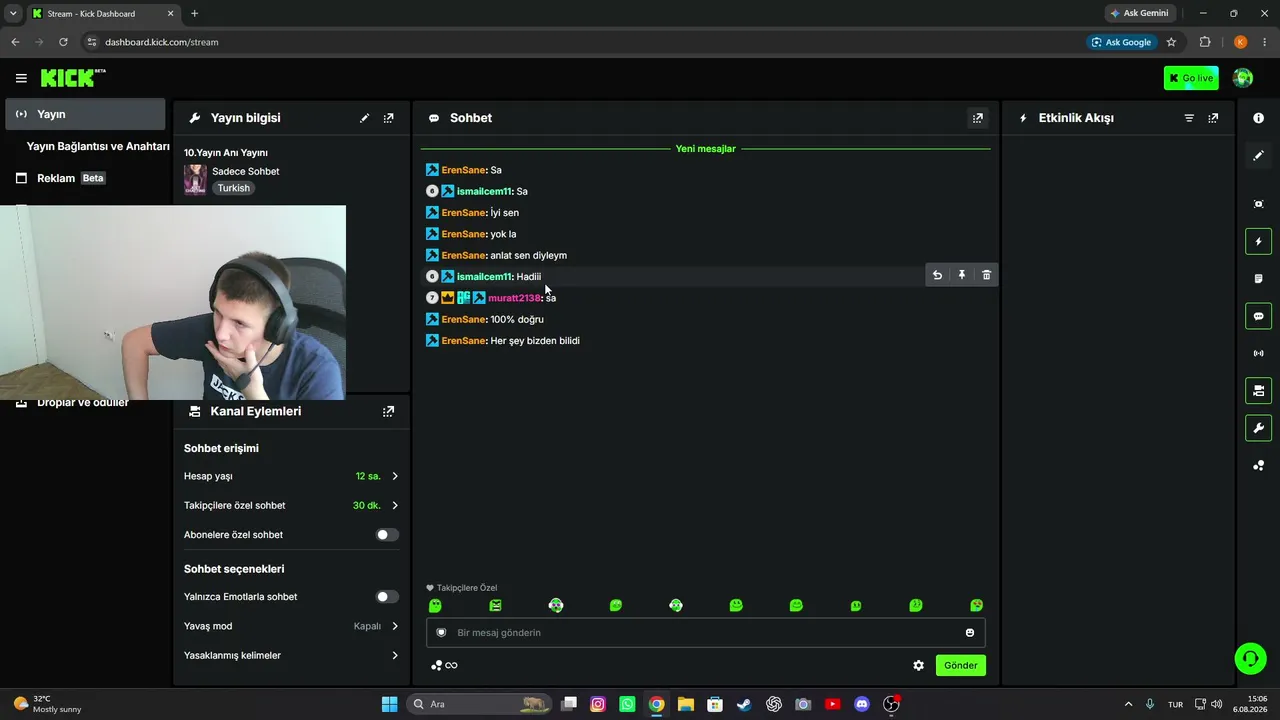Viewport: 1280px width, 720px height.
Task: Click the Ask Gemini button
Action: click(x=1139, y=13)
